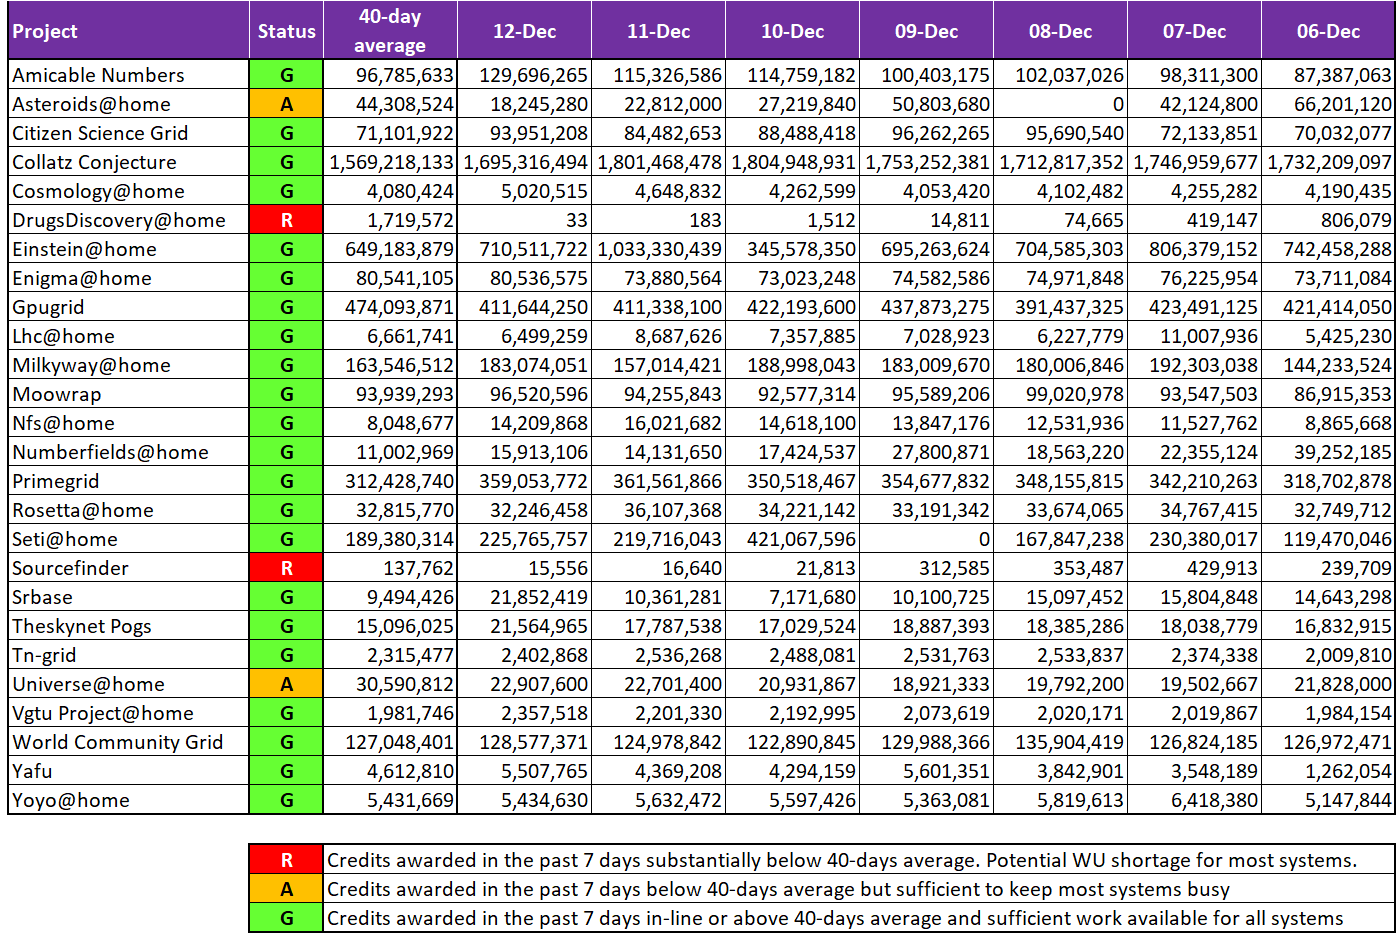The width and height of the screenshot is (1396, 933).
Task: Select the Yafu project cell
Action: tap(129, 771)
